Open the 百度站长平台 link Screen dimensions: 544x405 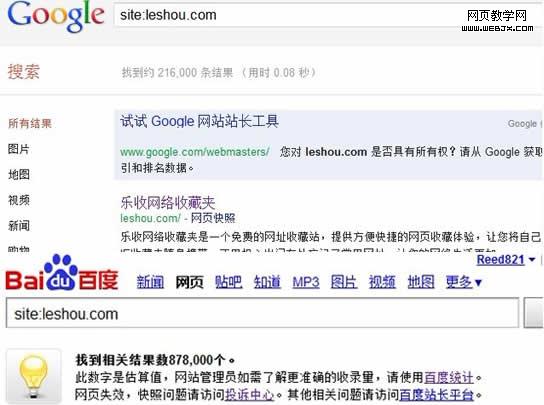(436, 395)
